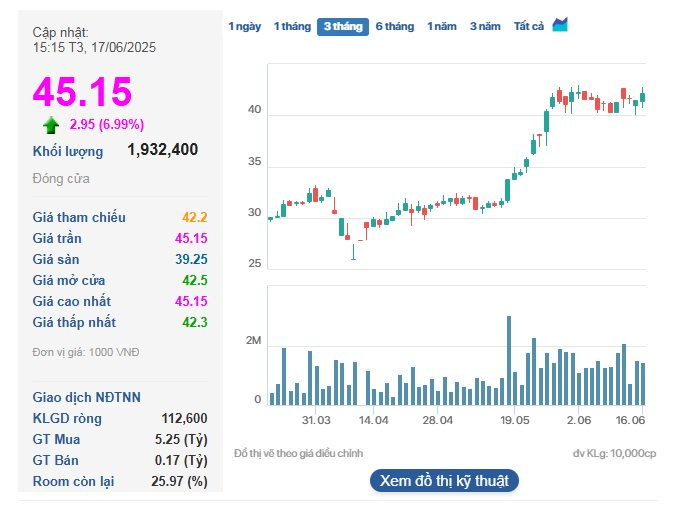Click the green up arrow icon
Image resolution: width=686 pixels, height=508 pixels.
tap(51, 125)
